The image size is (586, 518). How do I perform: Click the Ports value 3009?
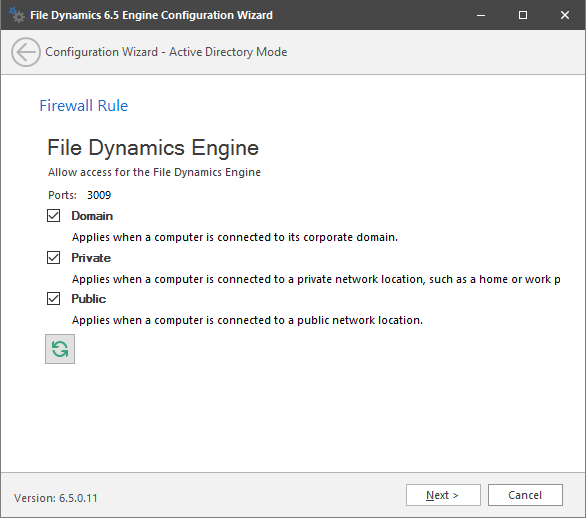click(99, 195)
